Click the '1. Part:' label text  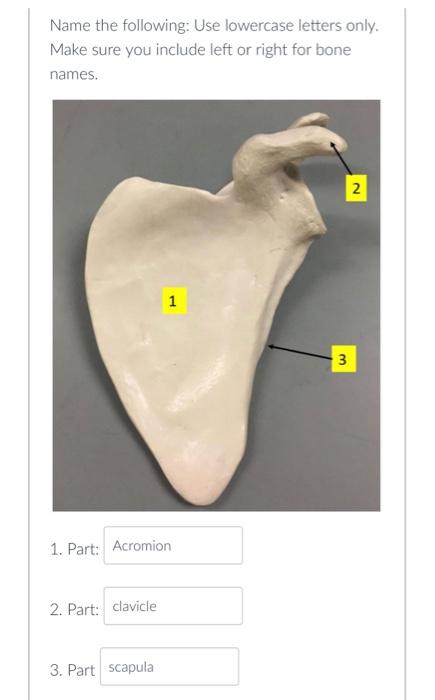tap(74, 549)
